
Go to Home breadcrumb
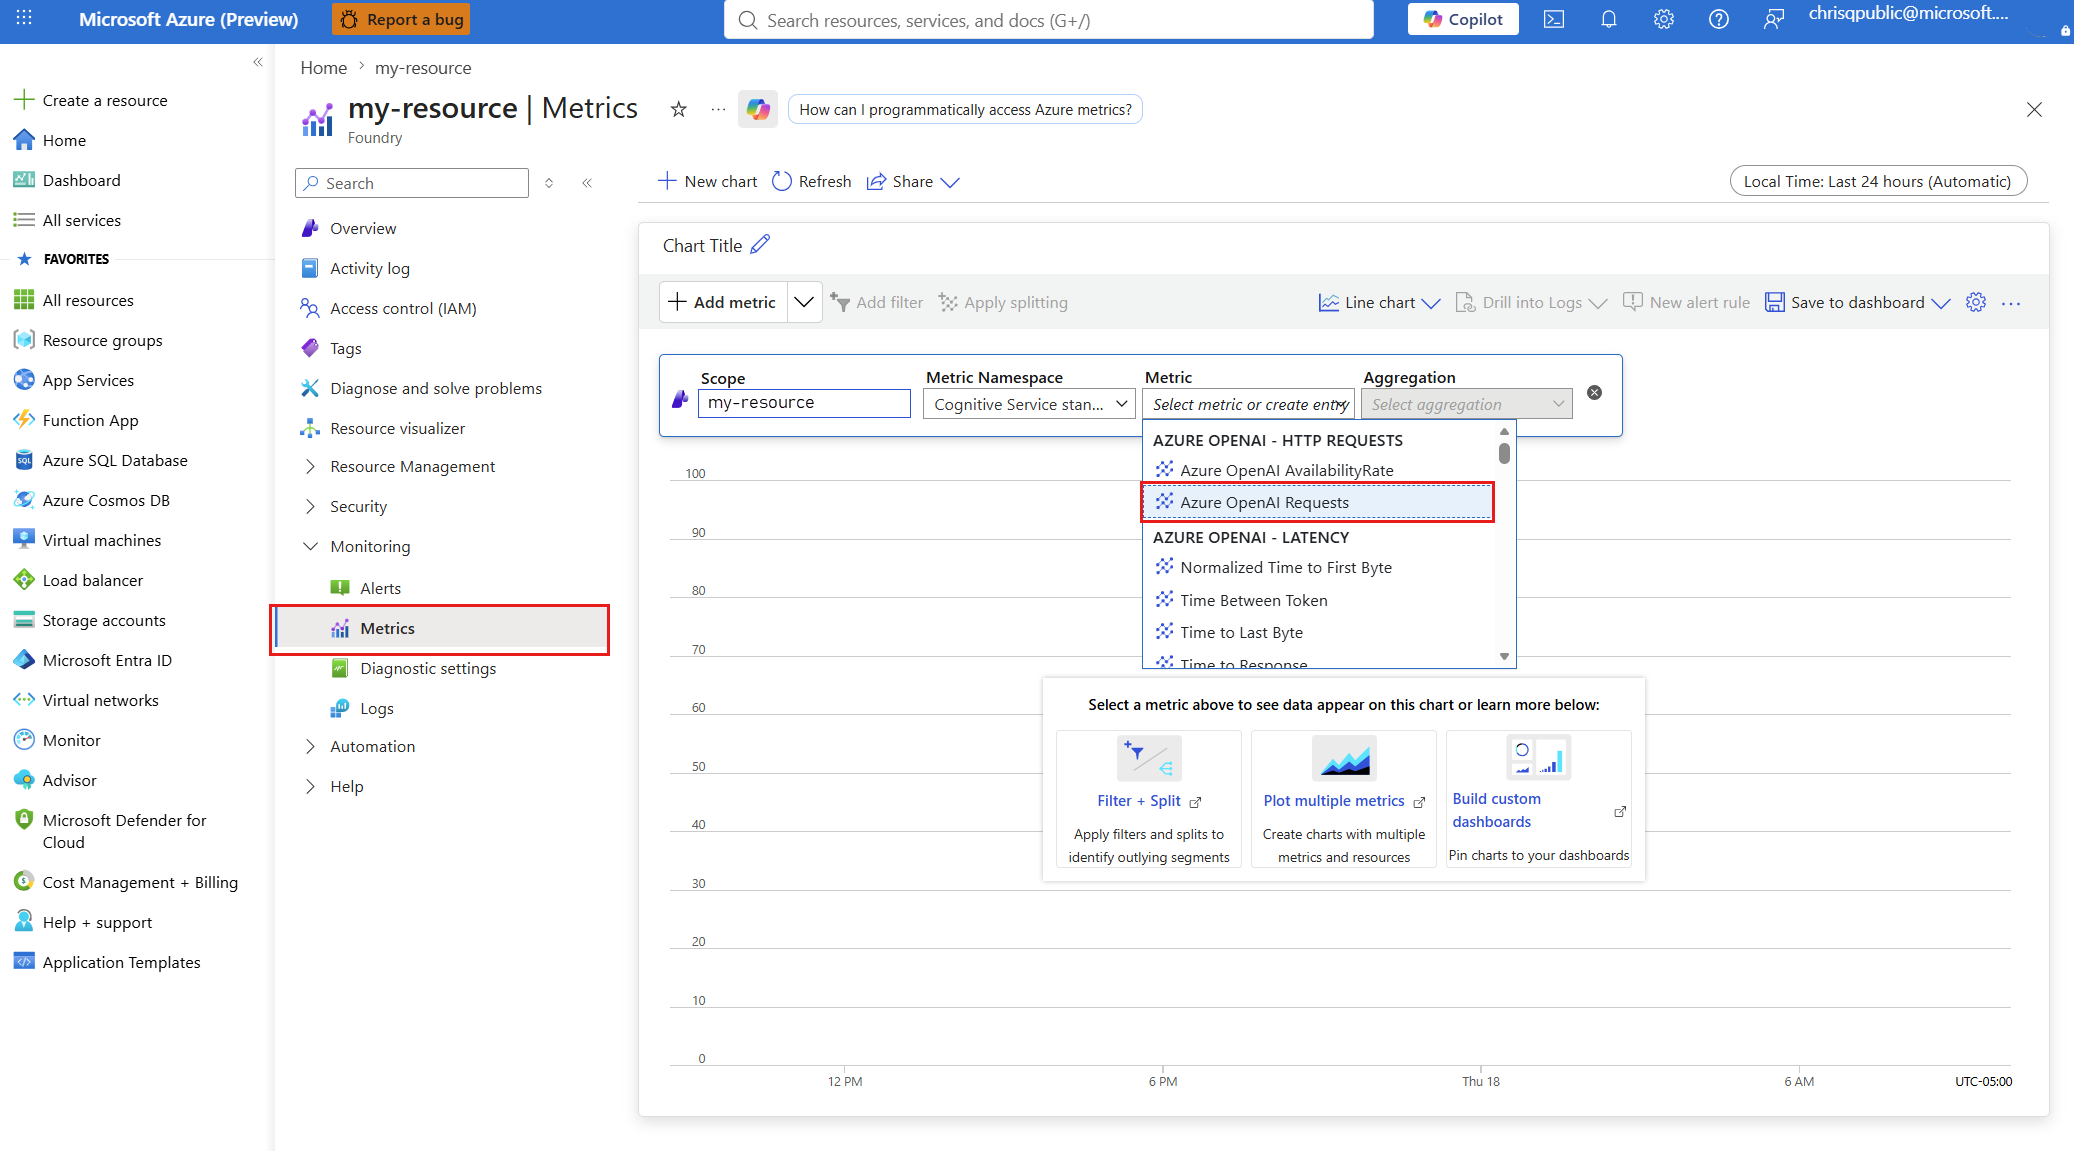coord(323,67)
